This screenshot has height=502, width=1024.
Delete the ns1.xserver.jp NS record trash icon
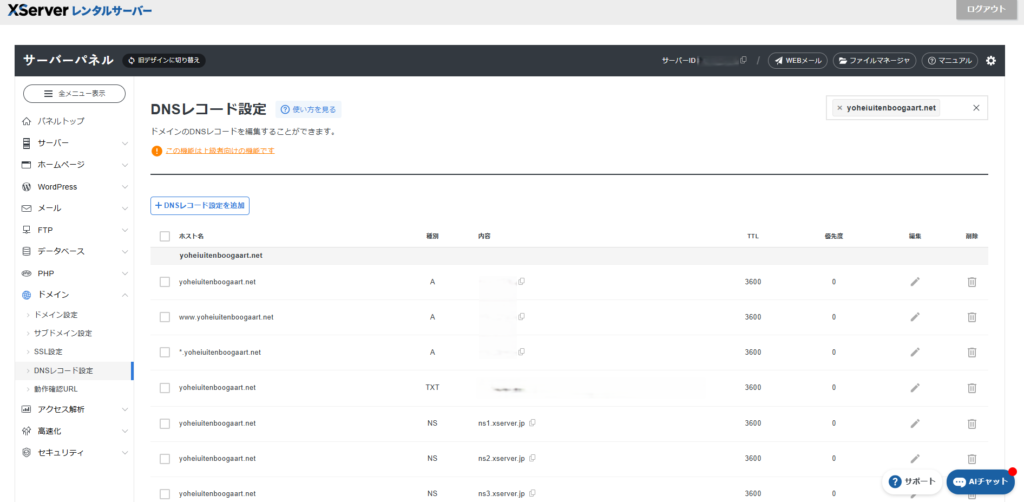pos(971,423)
